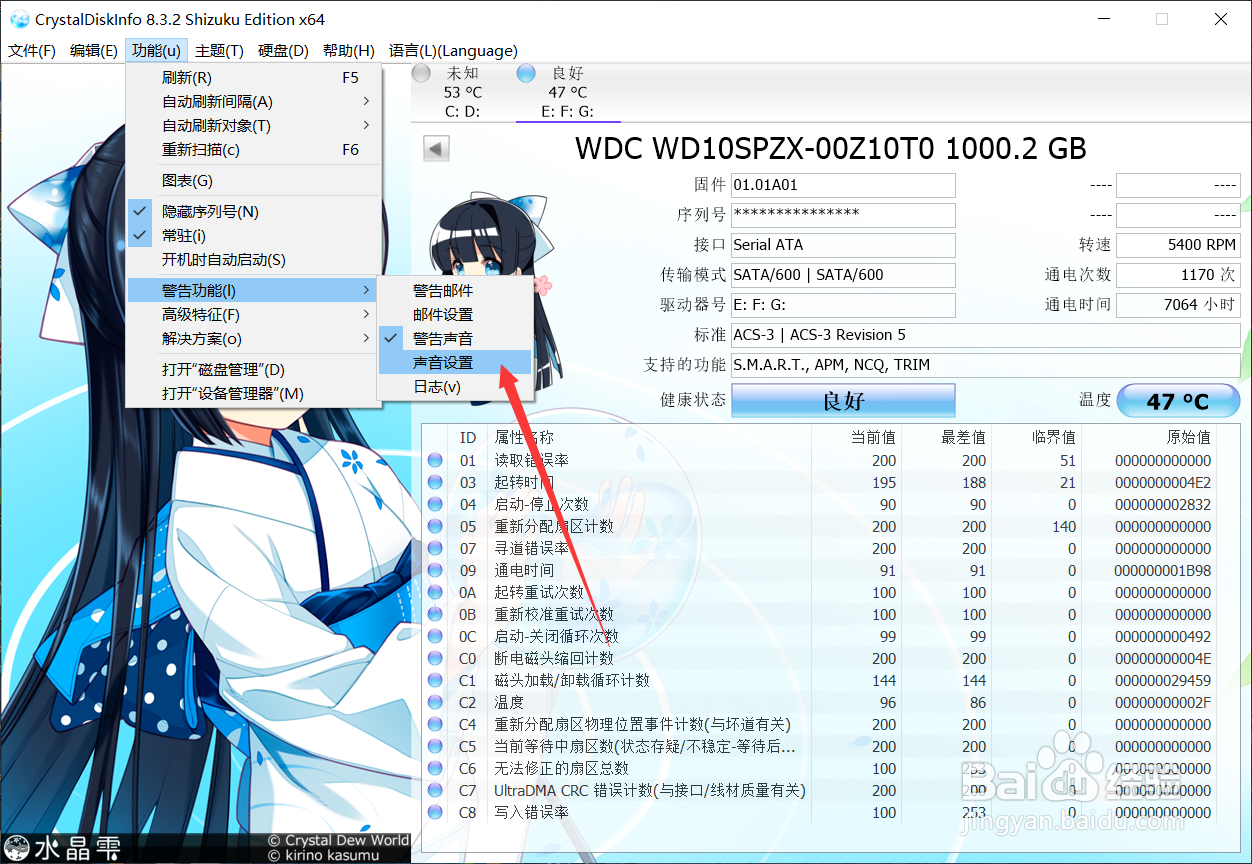
Task: Open 图表(G) from the menu
Action: [253, 181]
